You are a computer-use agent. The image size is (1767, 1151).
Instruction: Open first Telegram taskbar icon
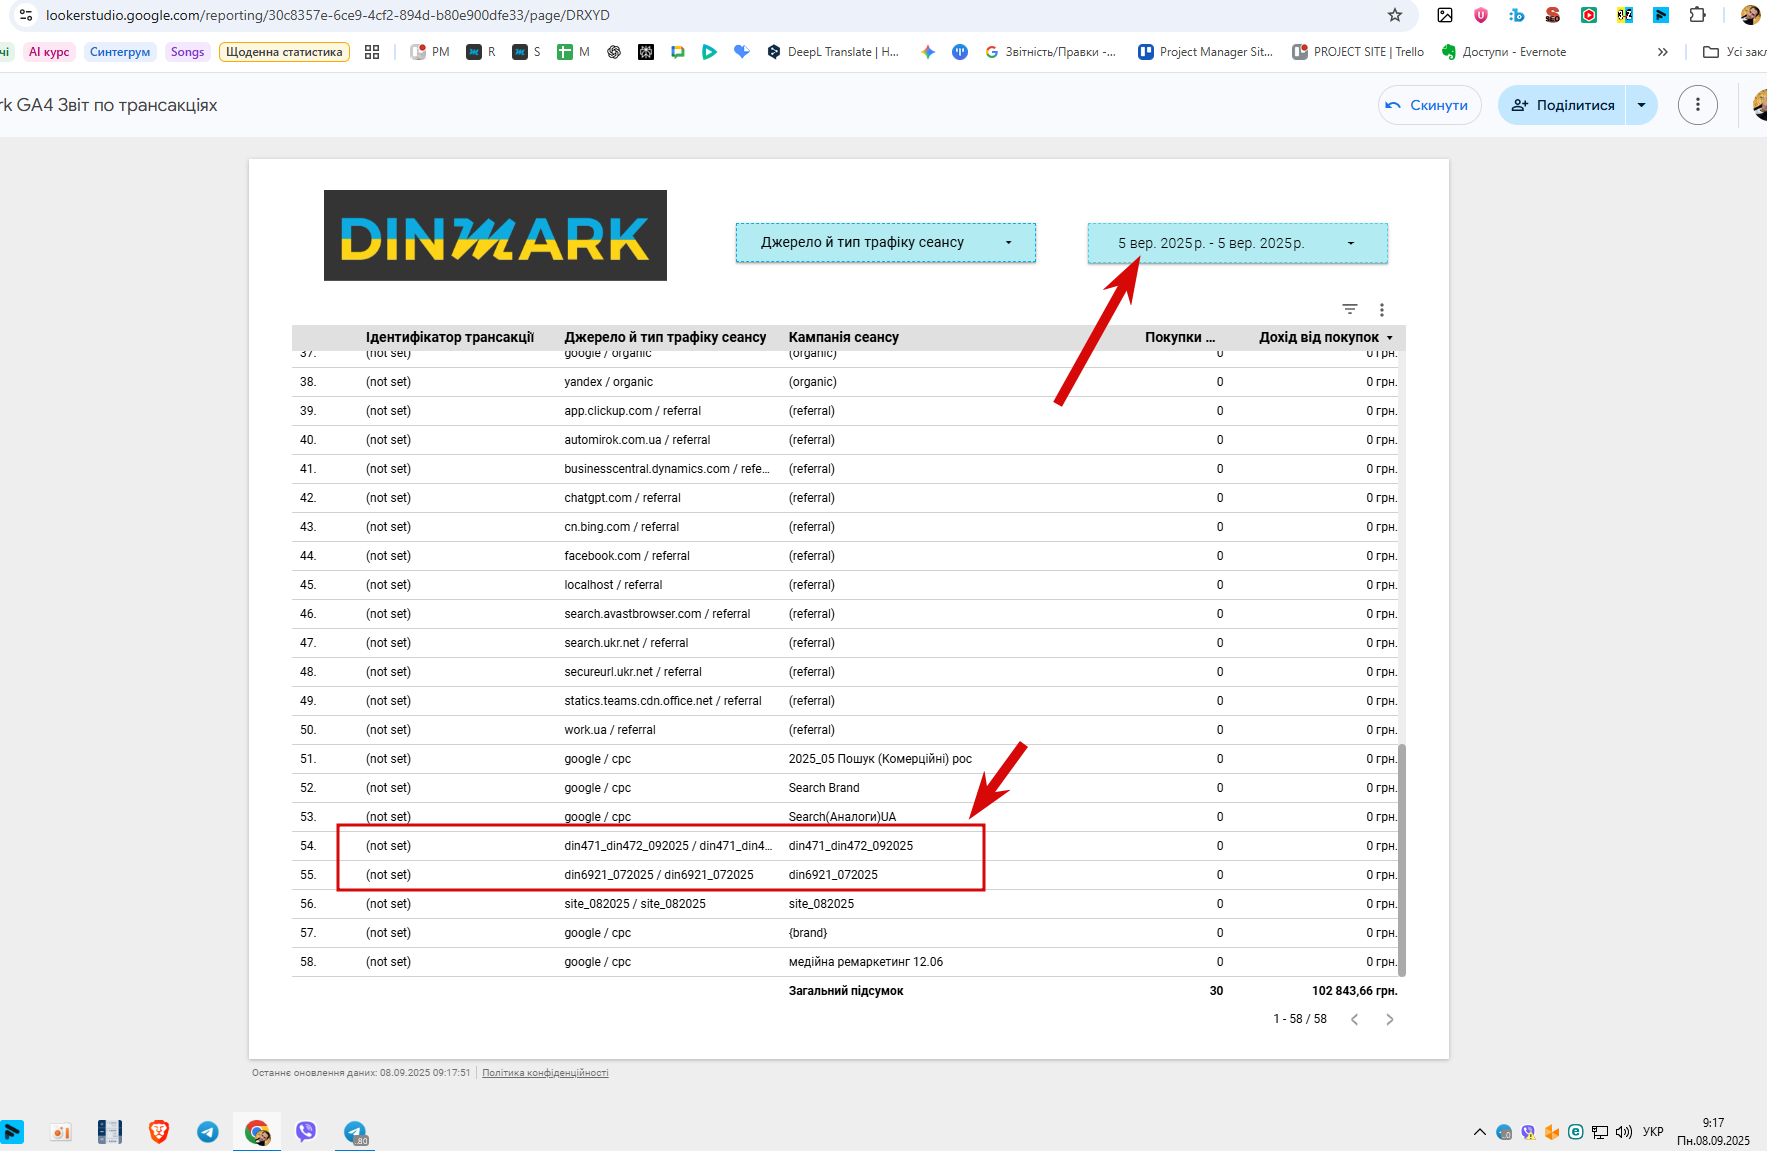208,1131
